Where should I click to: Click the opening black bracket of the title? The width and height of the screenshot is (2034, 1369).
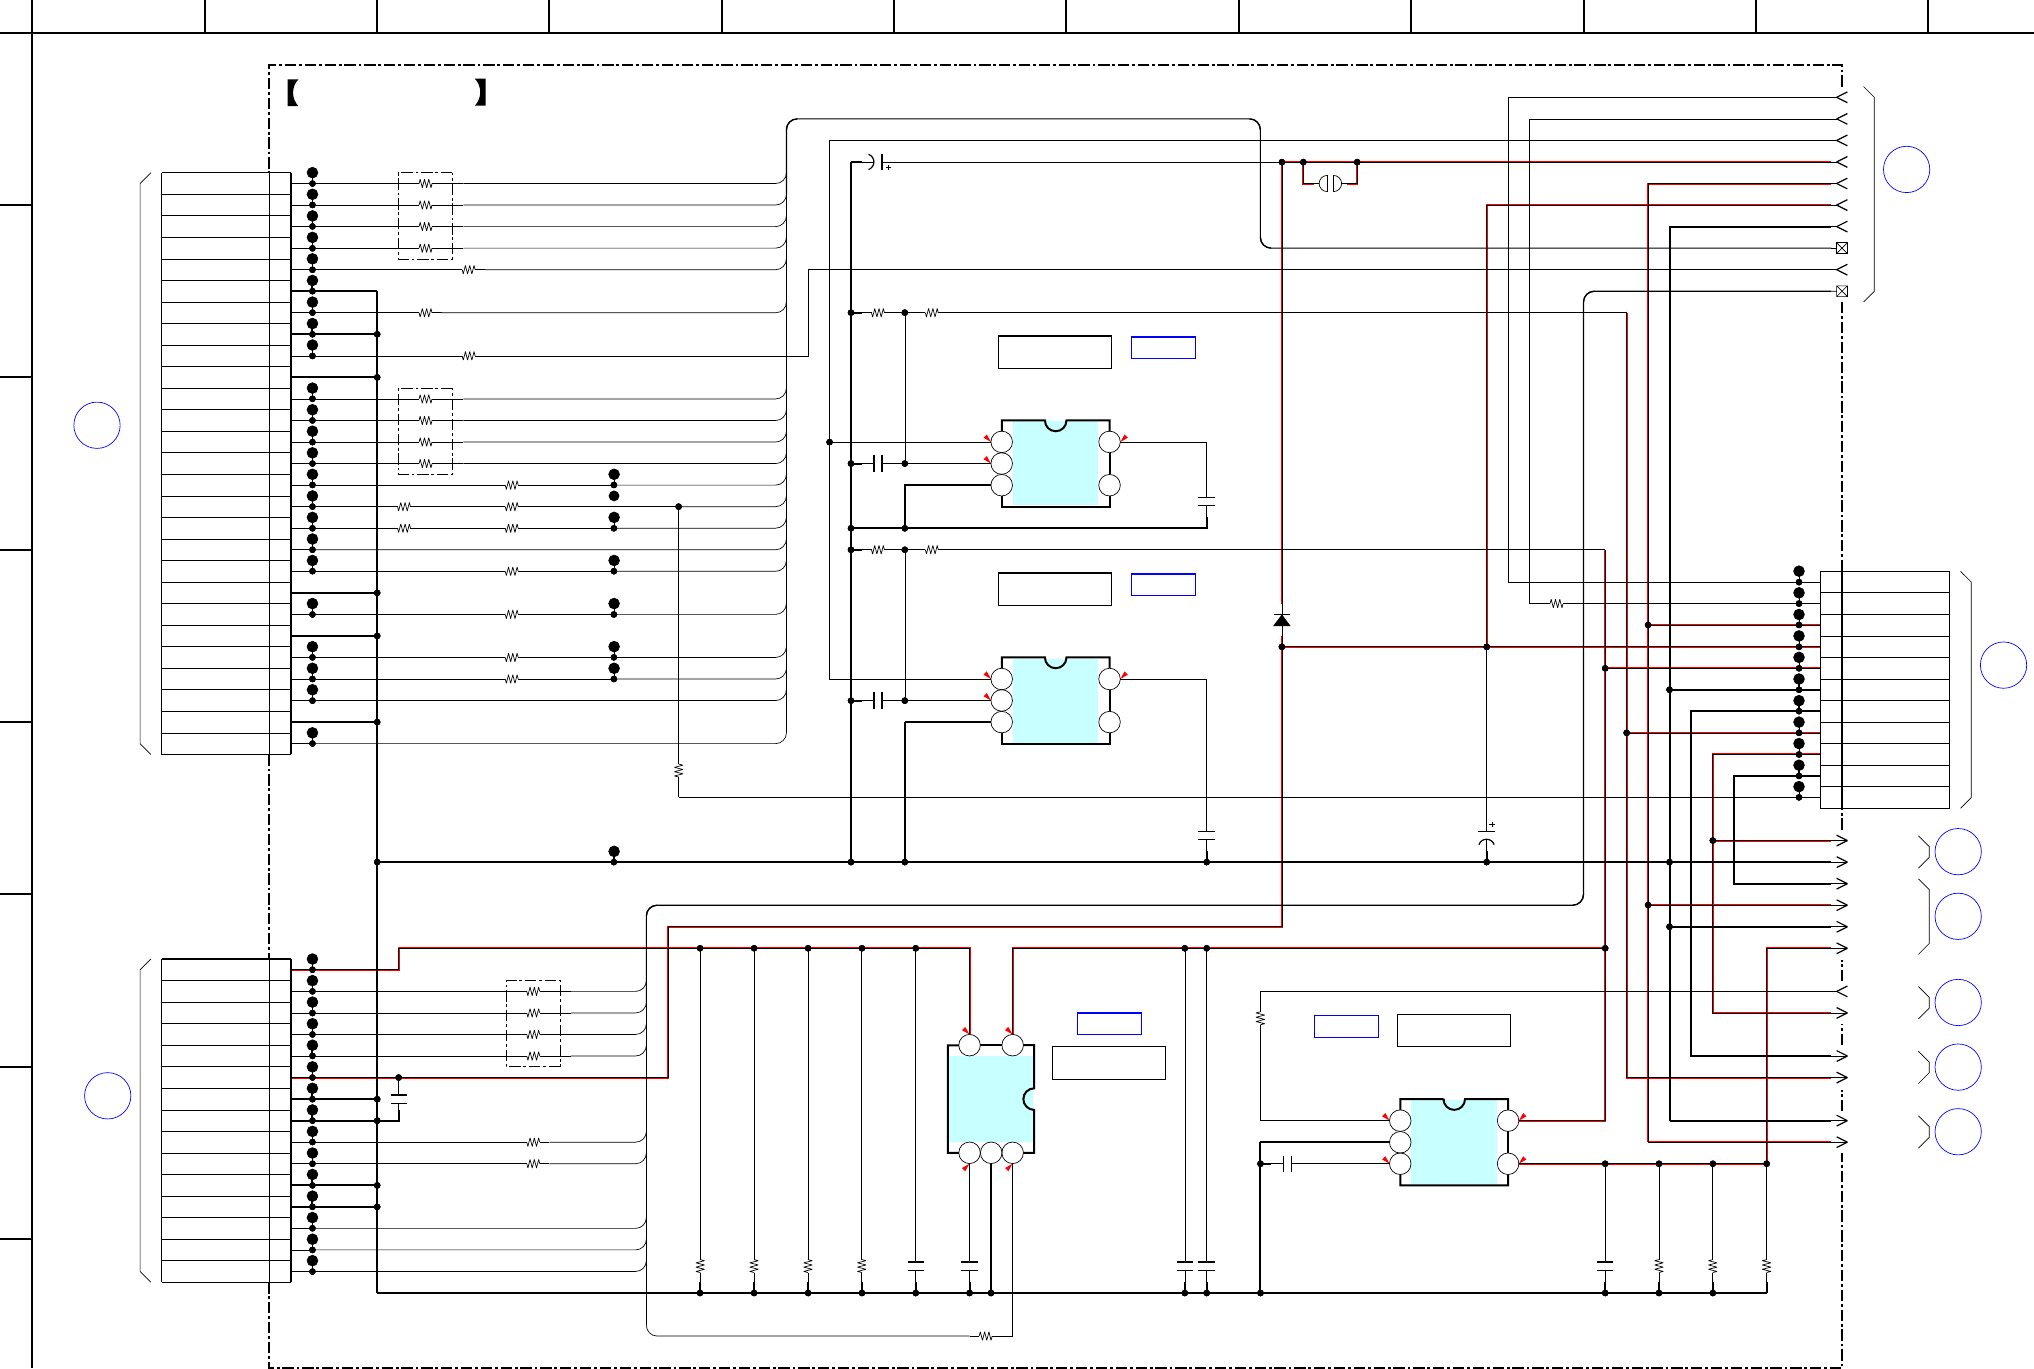pyautogui.click(x=292, y=93)
